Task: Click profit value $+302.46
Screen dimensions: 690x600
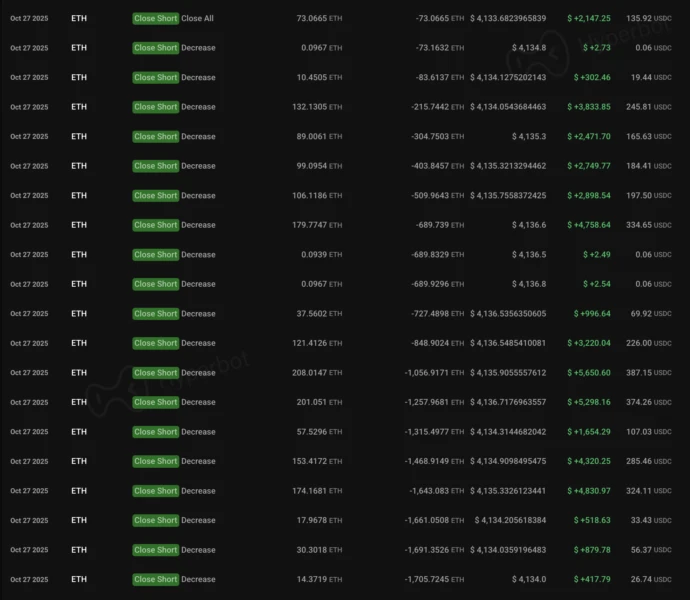Action: click(x=592, y=77)
